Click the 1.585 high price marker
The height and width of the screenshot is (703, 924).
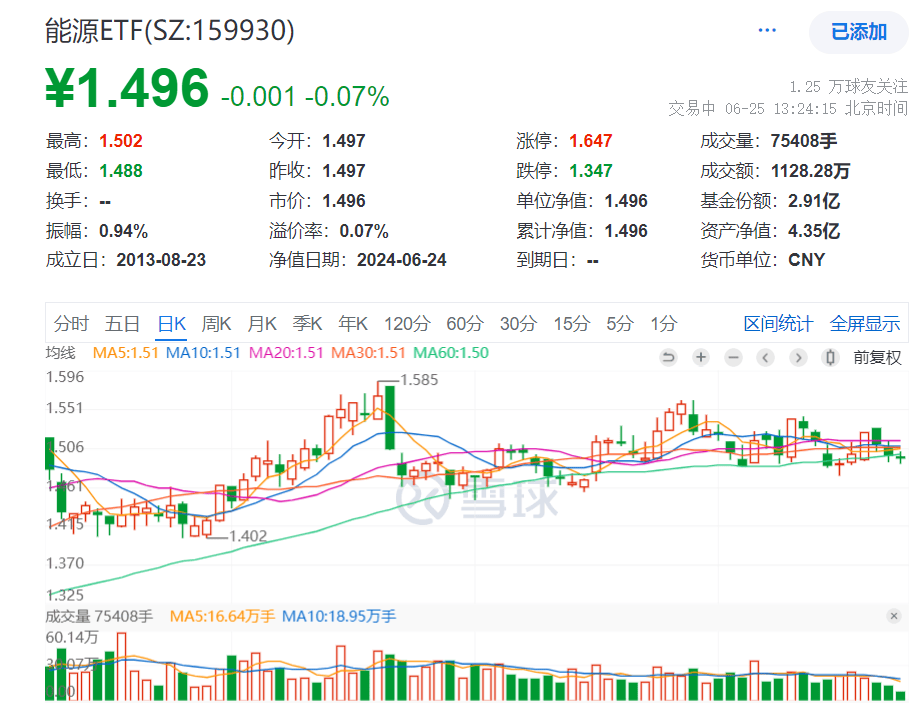(x=419, y=380)
